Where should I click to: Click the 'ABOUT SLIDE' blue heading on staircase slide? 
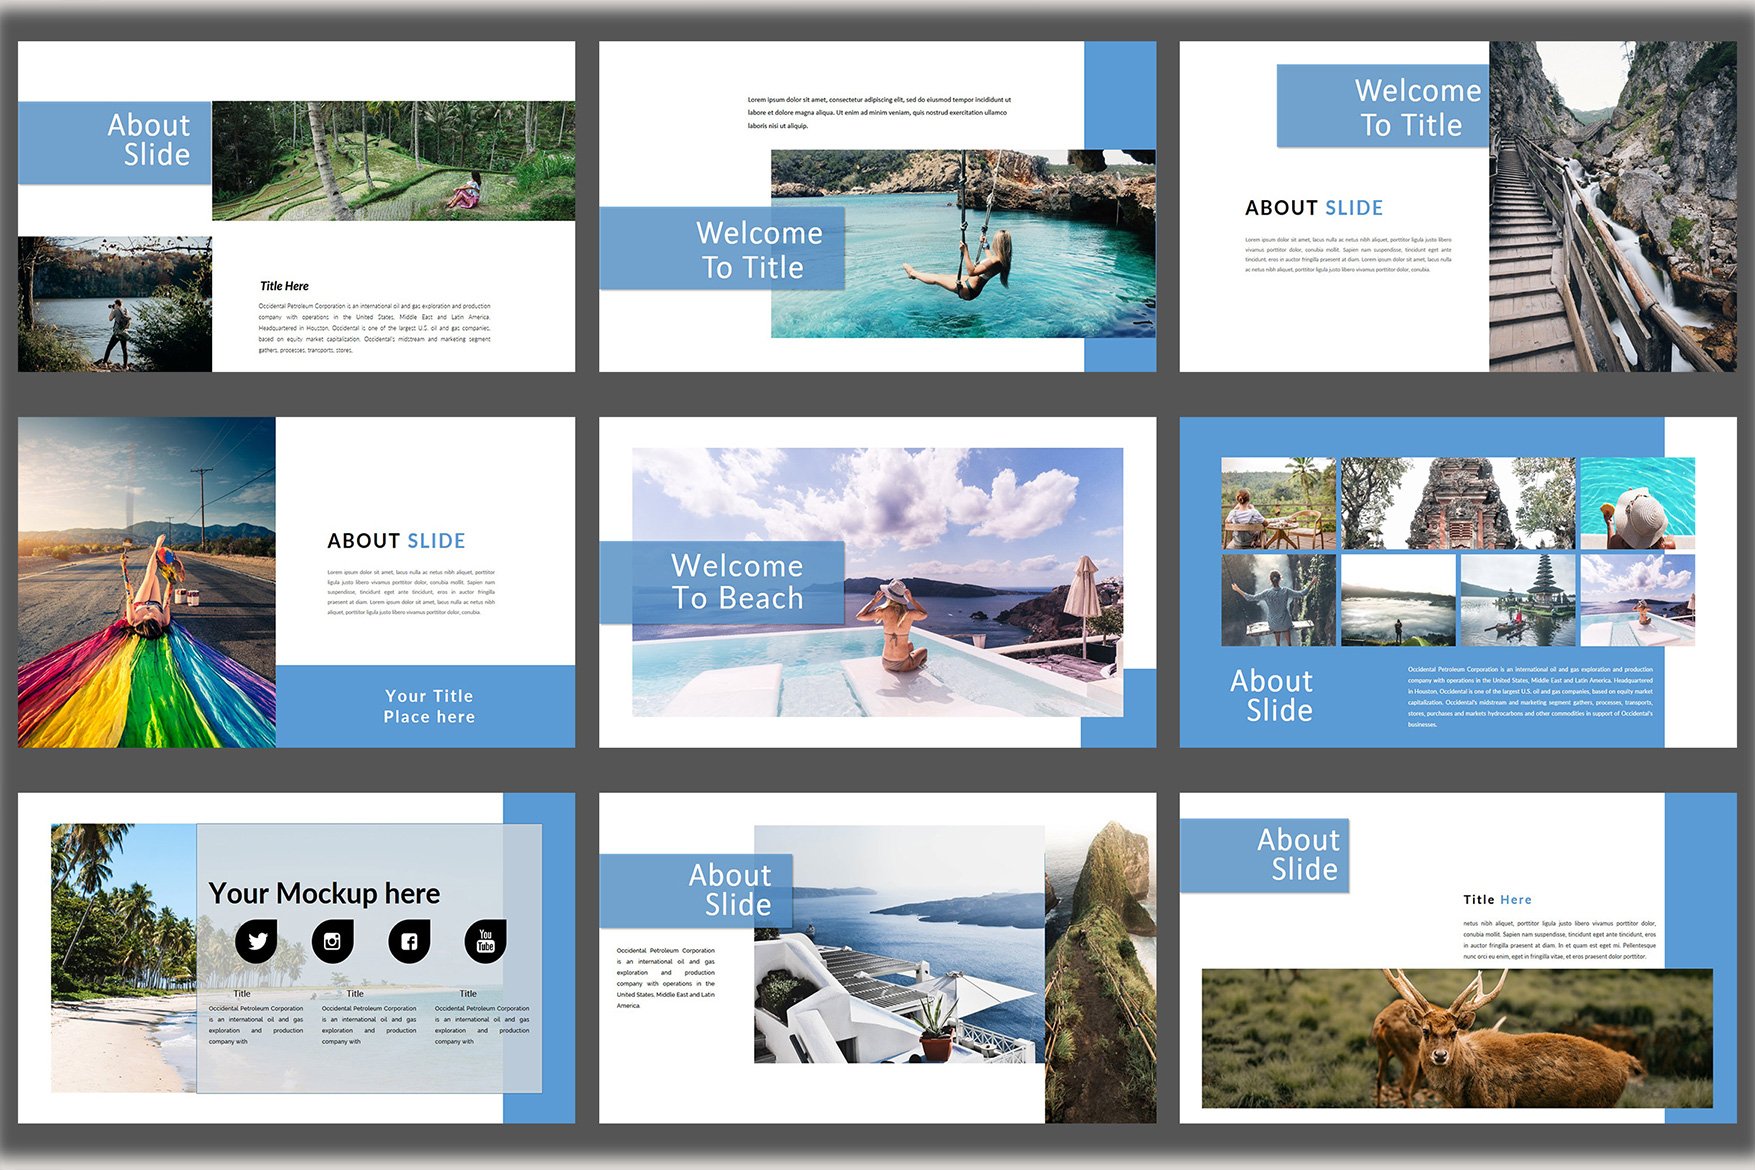[x=1313, y=208]
